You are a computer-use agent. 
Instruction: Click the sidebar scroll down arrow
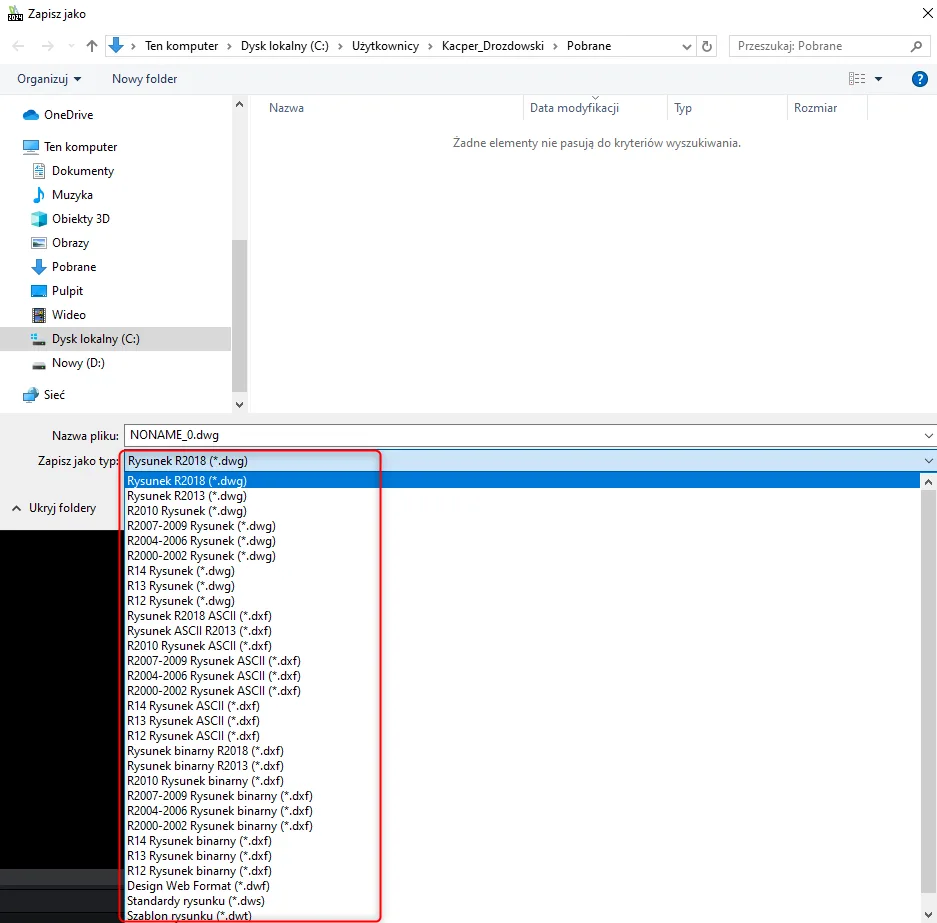click(x=239, y=404)
